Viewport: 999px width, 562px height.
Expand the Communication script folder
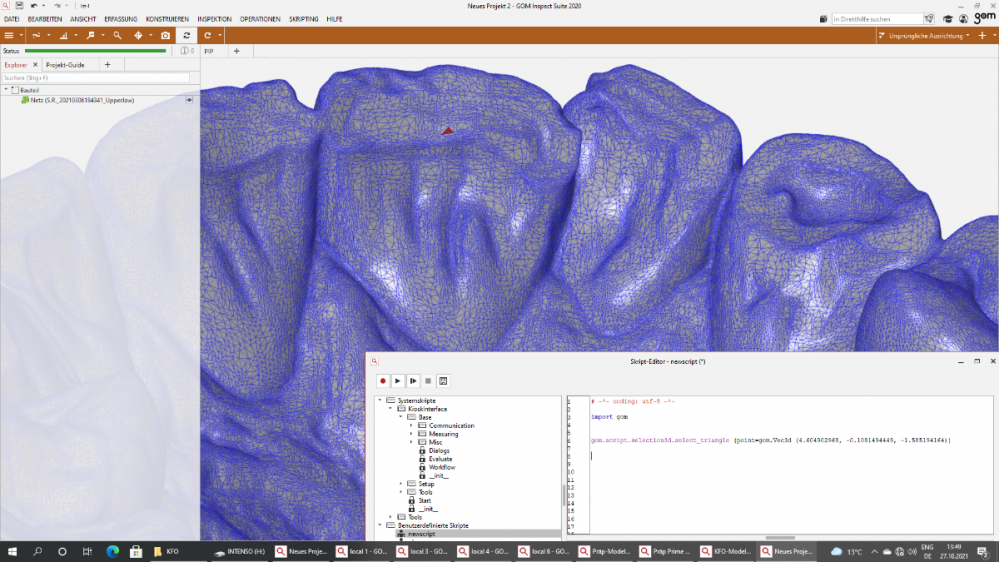click(411, 426)
